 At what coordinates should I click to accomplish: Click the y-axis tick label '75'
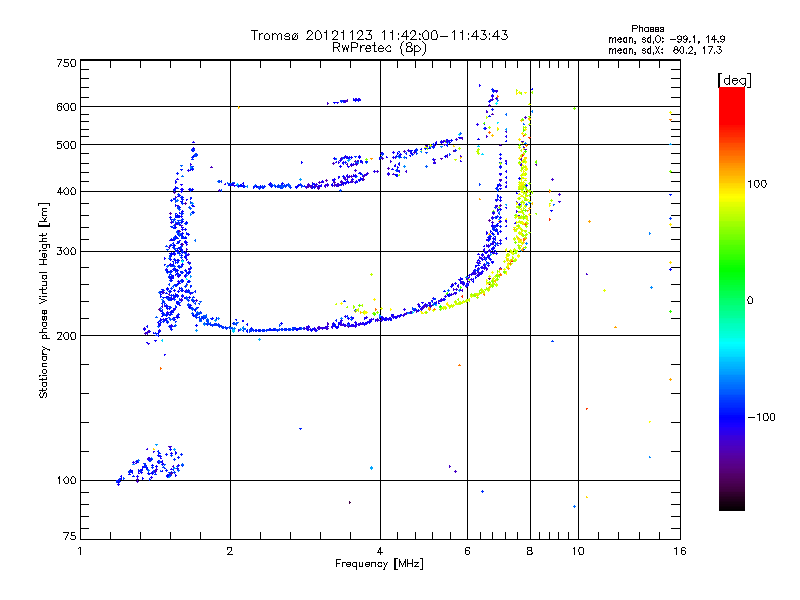click(x=70, y=536)
